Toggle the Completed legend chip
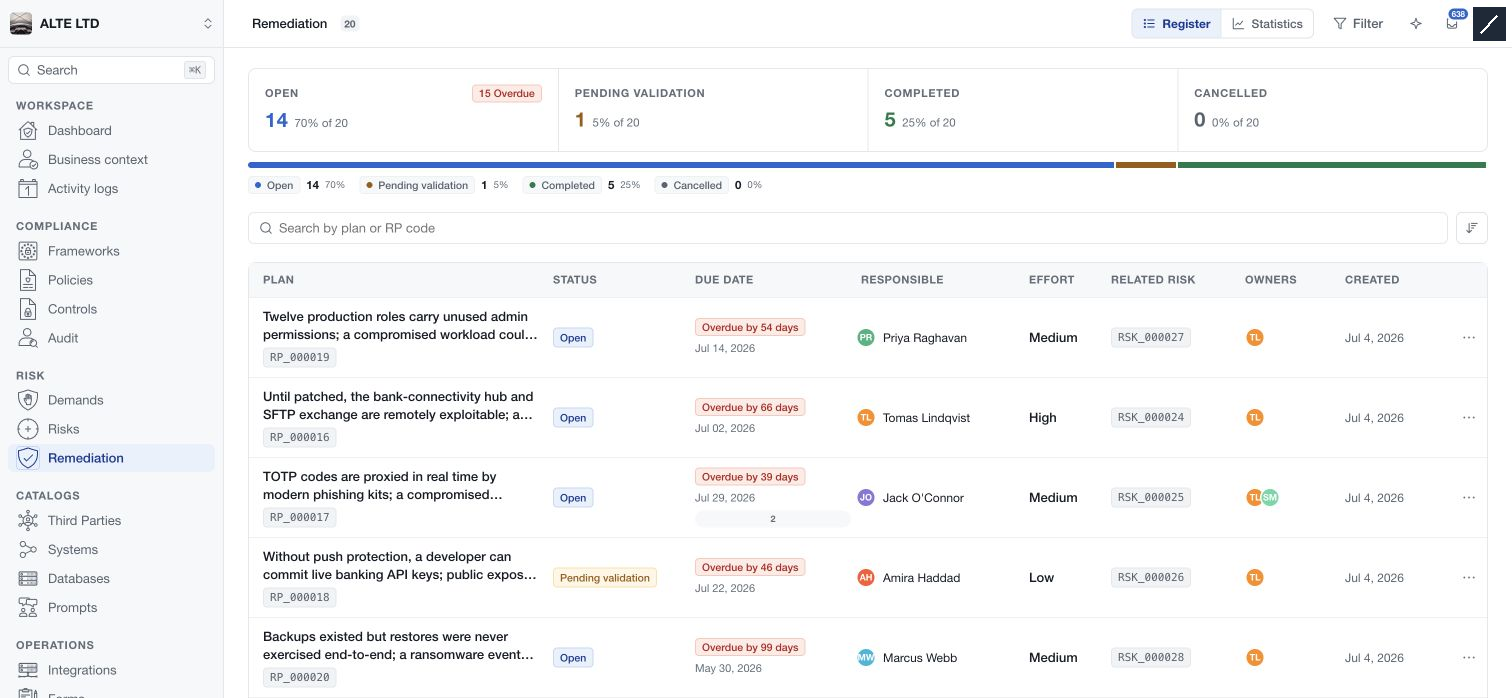Screen dimensions: 1512x698 point(562,185)
